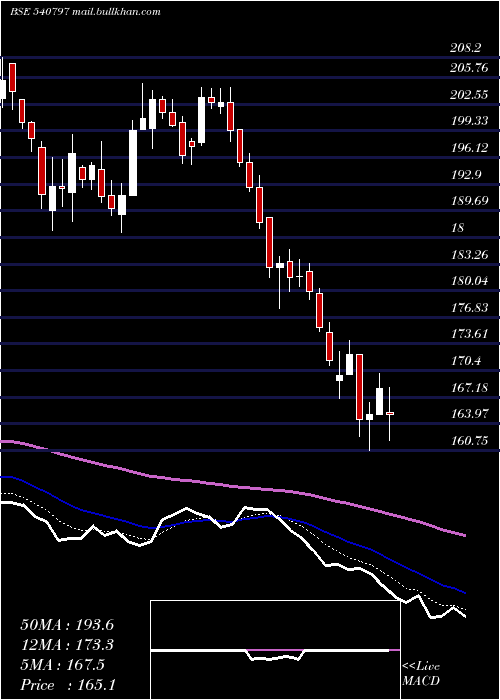Click the 'BSE 540797 mail.bullkhan.com' header text
Viewport: 500px width, 700px height.
[x=85, y=12]
